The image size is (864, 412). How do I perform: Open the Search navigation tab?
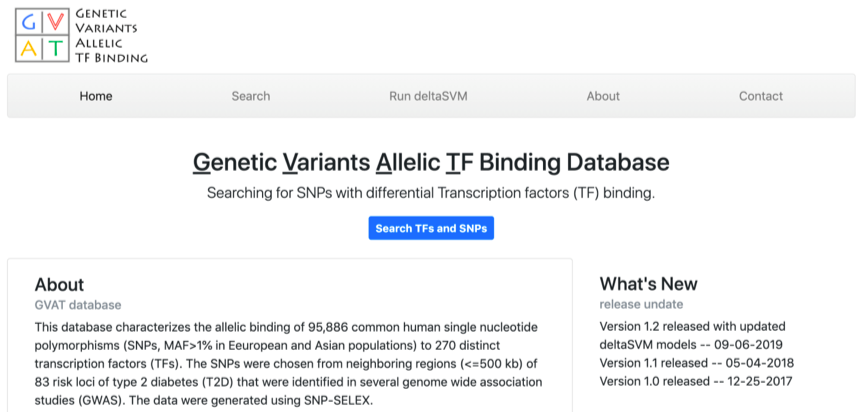(x=251, y=96)
